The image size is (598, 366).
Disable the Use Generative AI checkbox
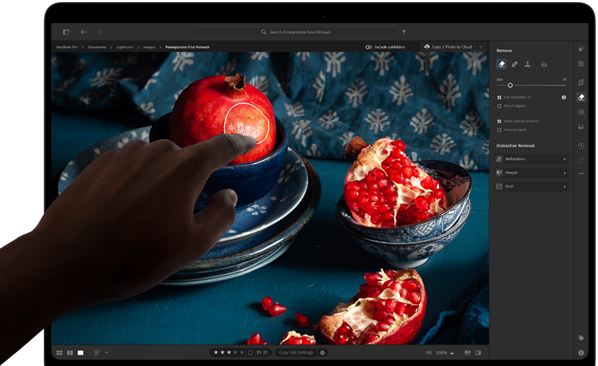[499, 98]
